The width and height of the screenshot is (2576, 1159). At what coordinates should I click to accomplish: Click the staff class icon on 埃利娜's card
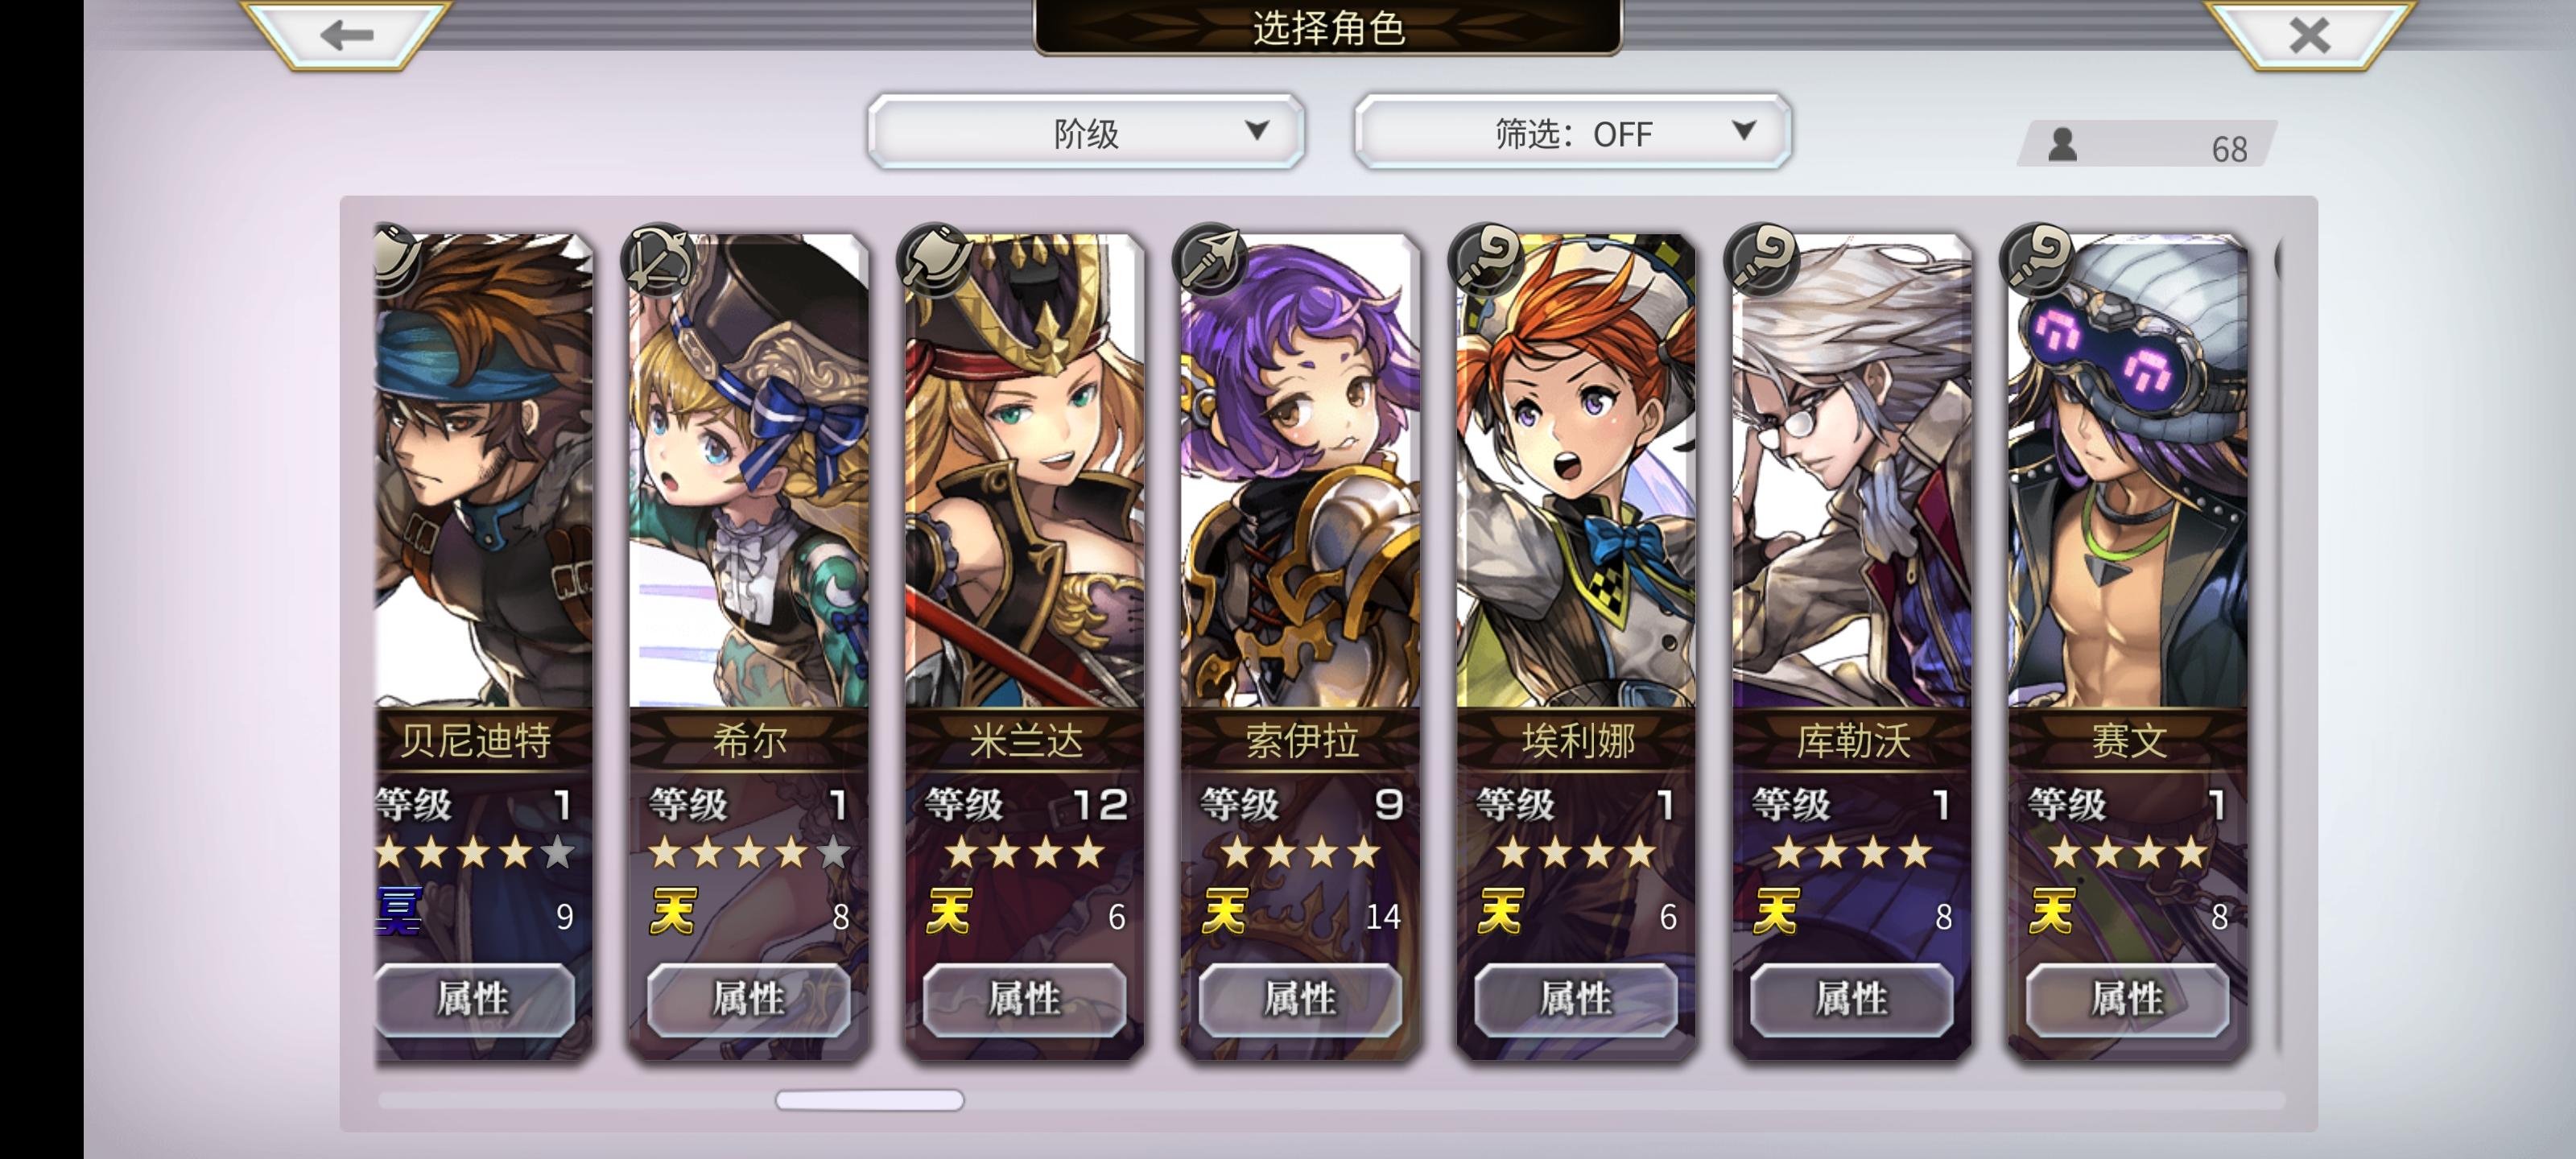point(1486,260)
